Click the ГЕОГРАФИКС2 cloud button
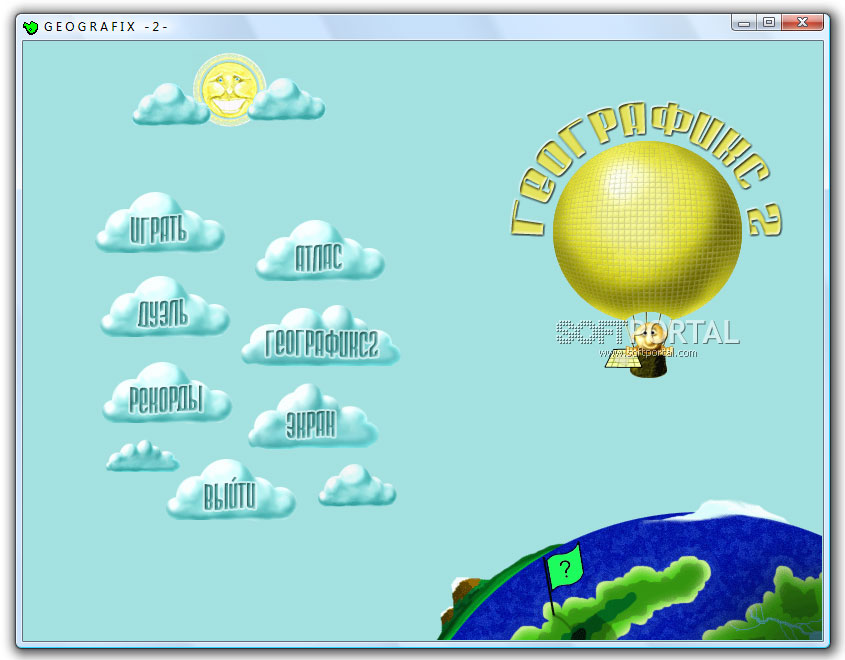This screenshot has width=845, height=660. point(321,337)
